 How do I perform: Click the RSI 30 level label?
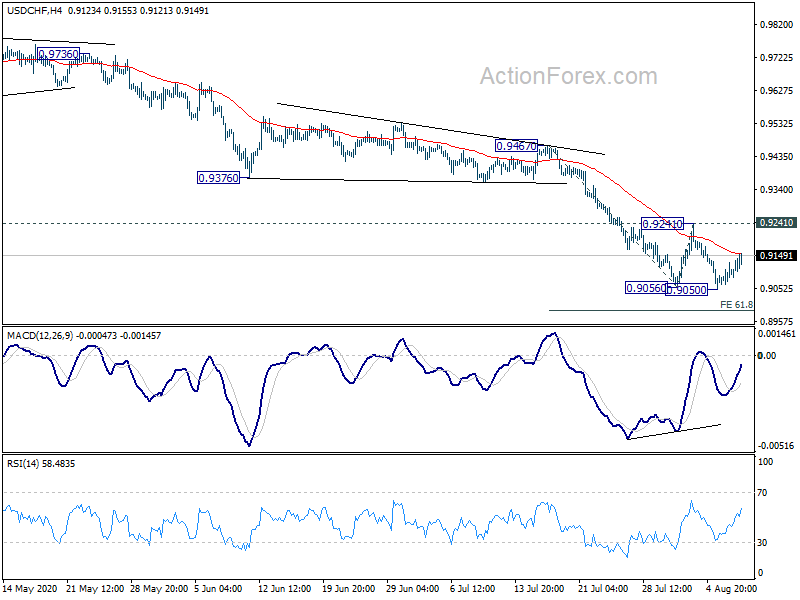[762, 543]
